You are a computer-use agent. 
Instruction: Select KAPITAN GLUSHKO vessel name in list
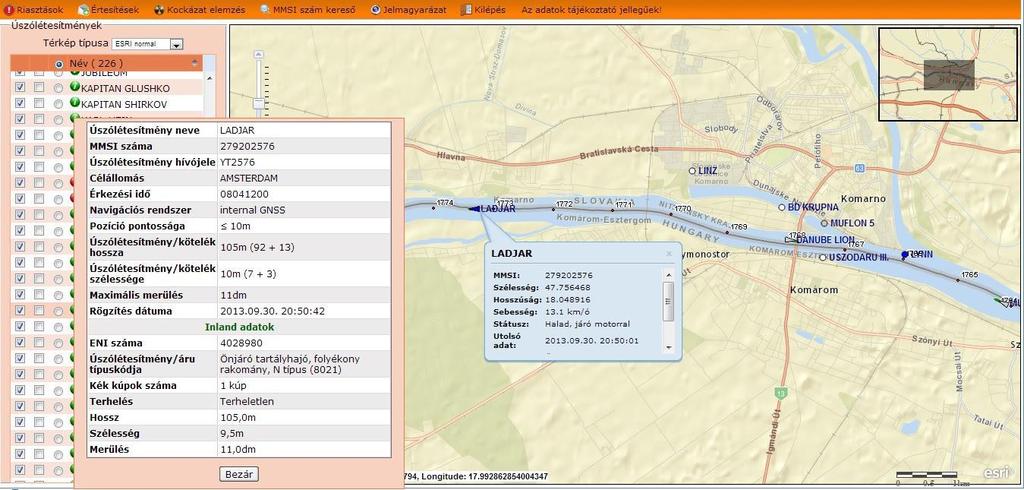tap(125, 88)
